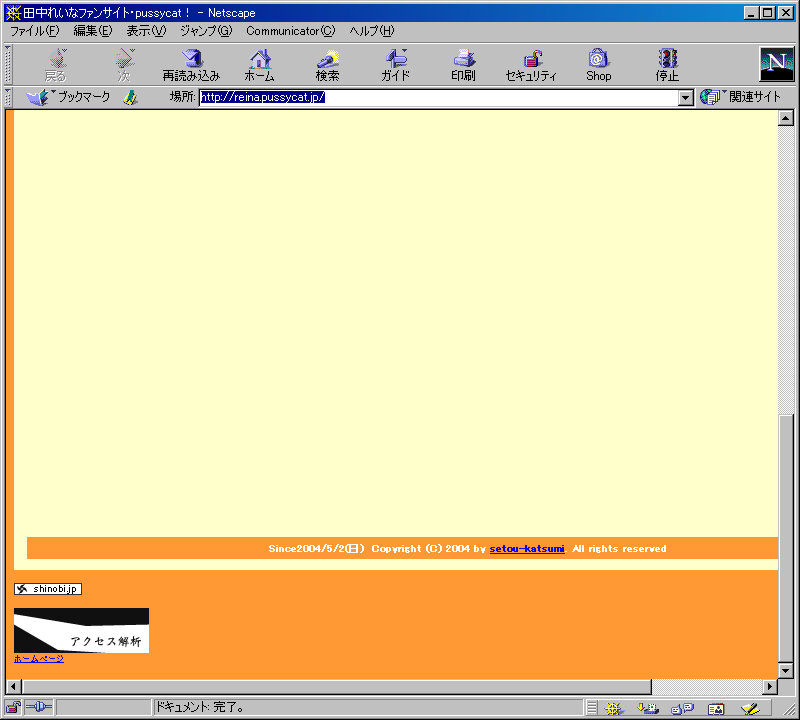Click the All rights reserved footer text
Image resolution: width=800 pixels, height=720 pixels.
click(619, 549)
